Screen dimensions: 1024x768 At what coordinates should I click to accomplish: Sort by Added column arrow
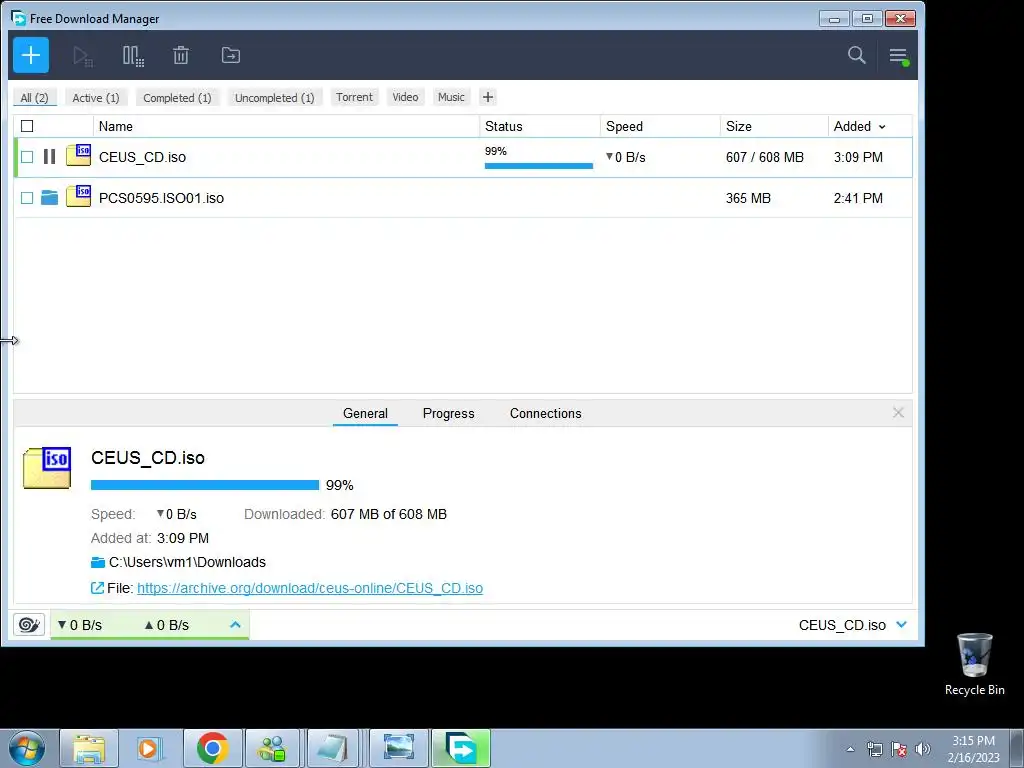coord(882,127)
